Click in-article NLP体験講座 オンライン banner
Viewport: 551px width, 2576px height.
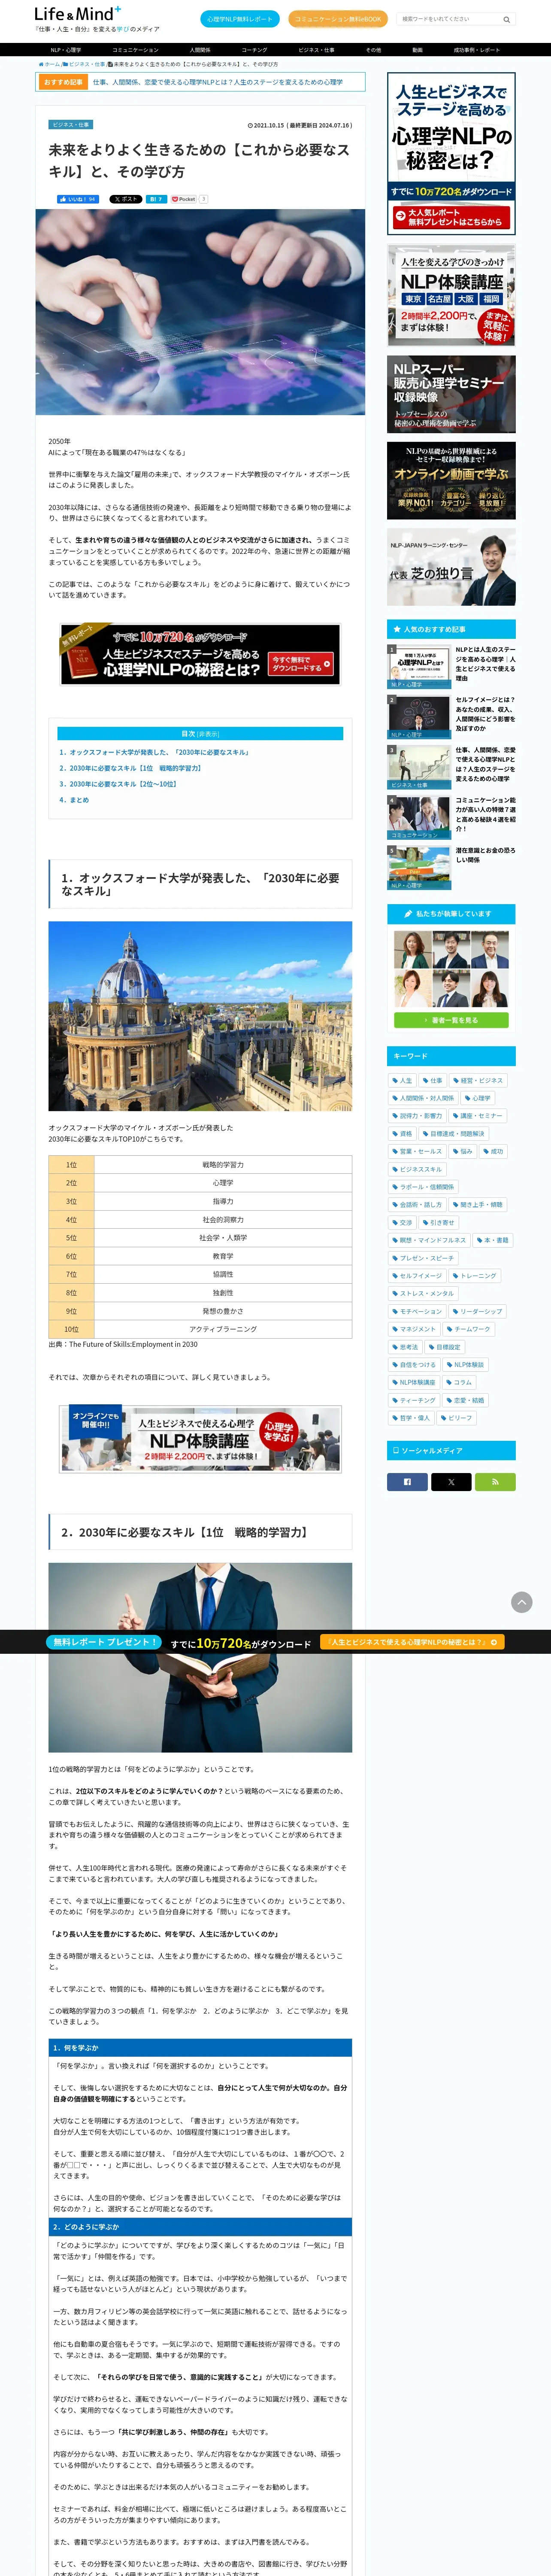pyautogui.click(x=200, y=1439)
